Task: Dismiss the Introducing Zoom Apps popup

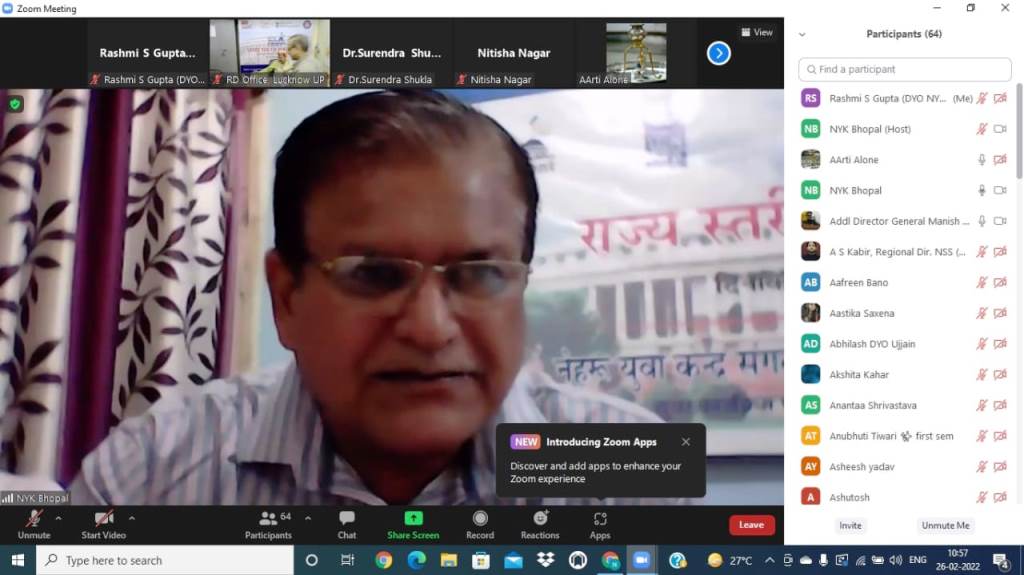Action: (686, 442)
